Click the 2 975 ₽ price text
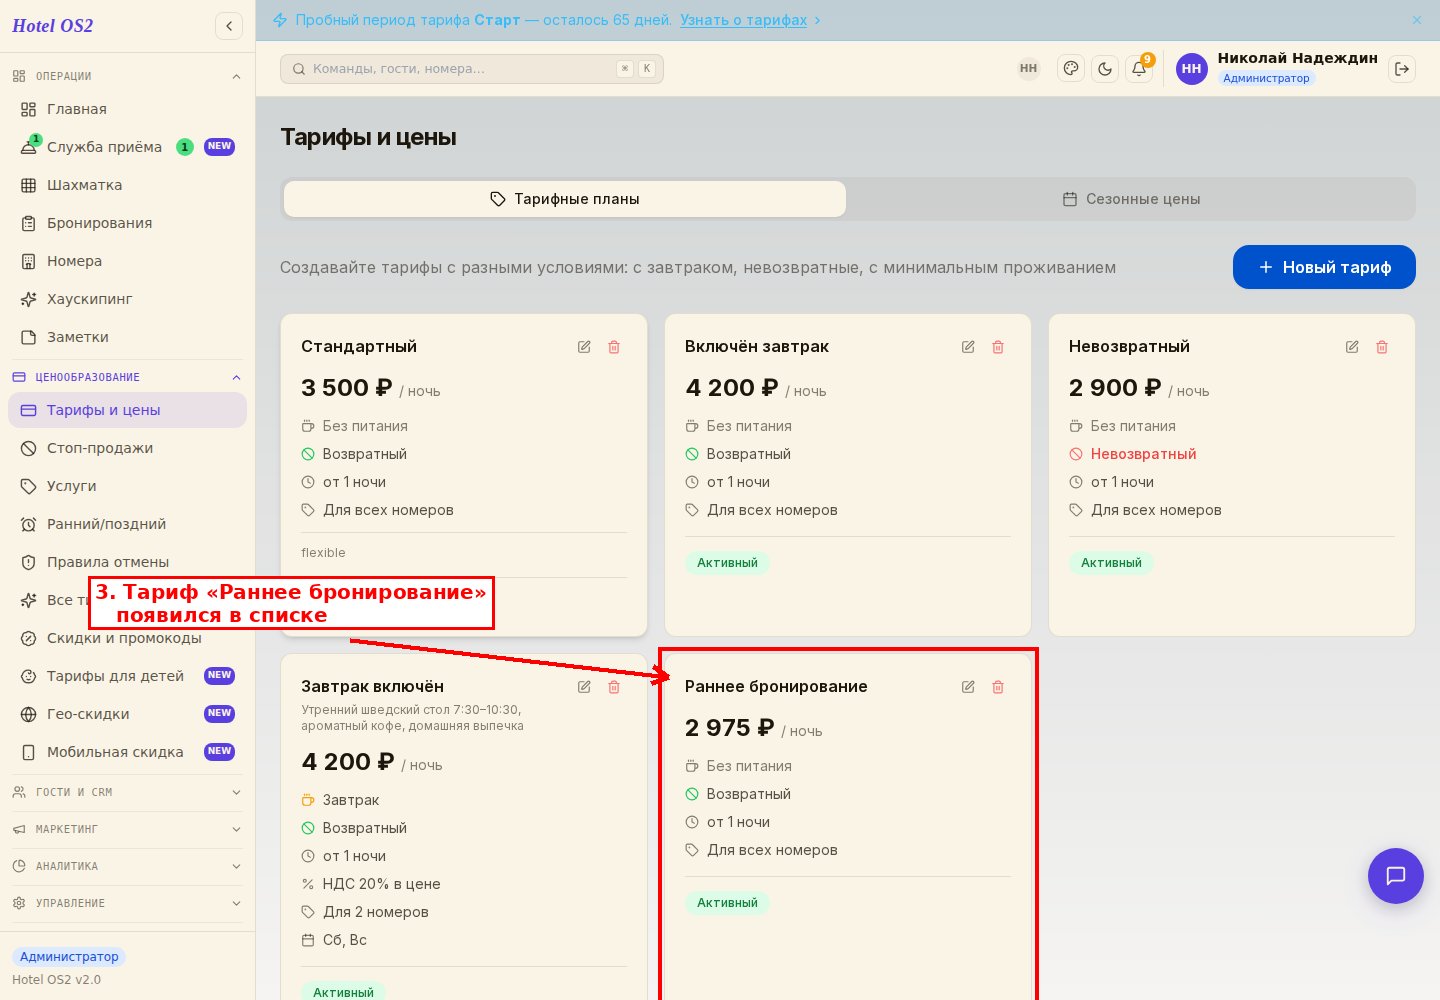 (x=730, y=728)
